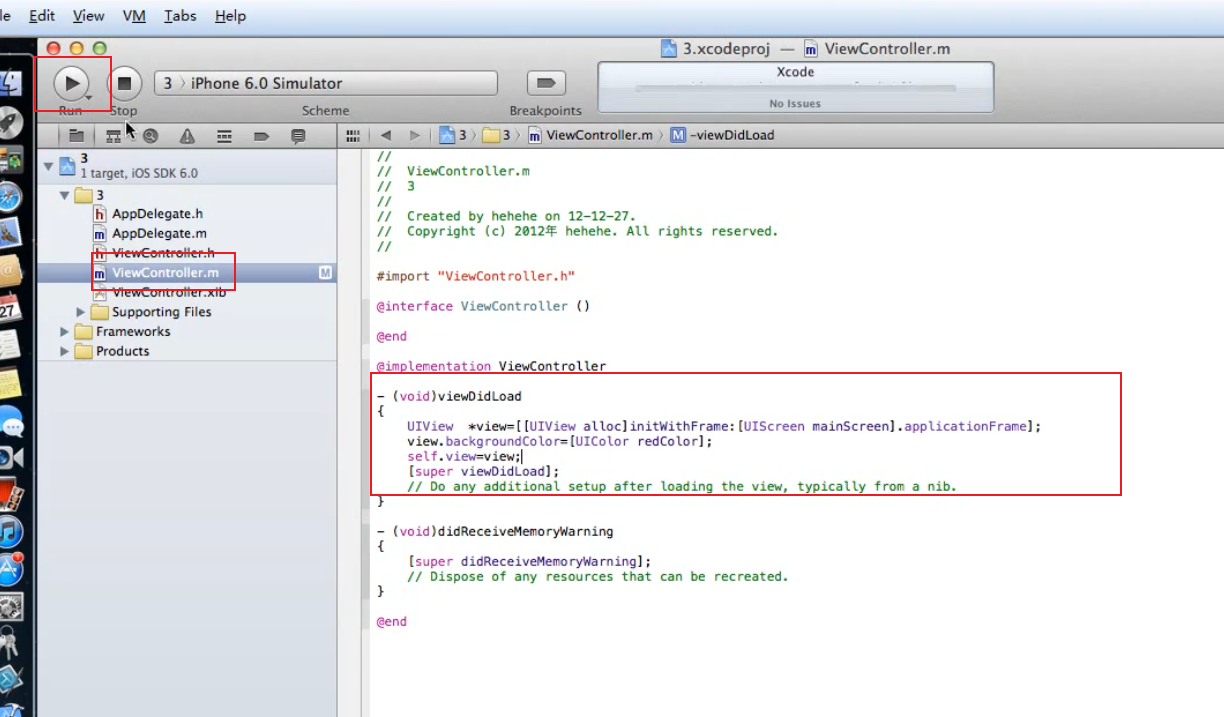The height and width of the screenshot is (717, 1224).
Task: Click the "@implementation ViewController" line
Action: click(491, 366)
